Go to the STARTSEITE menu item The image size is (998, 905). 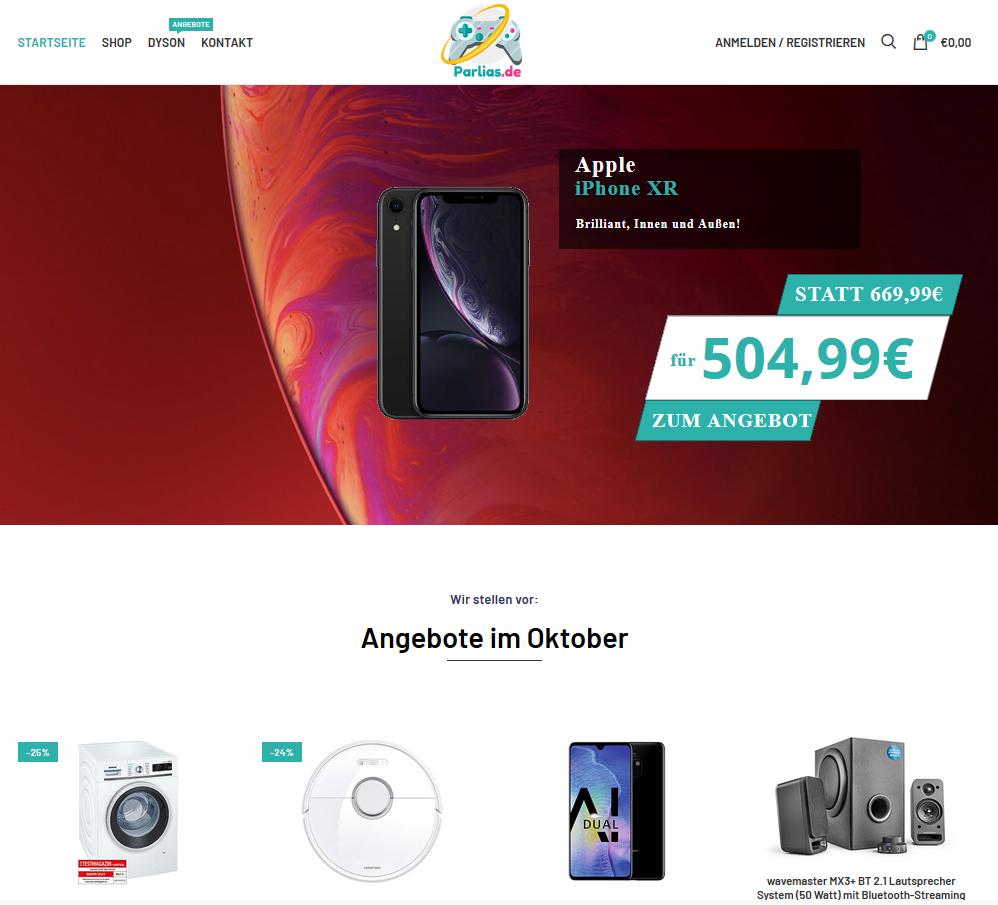[x=52, y=43]
